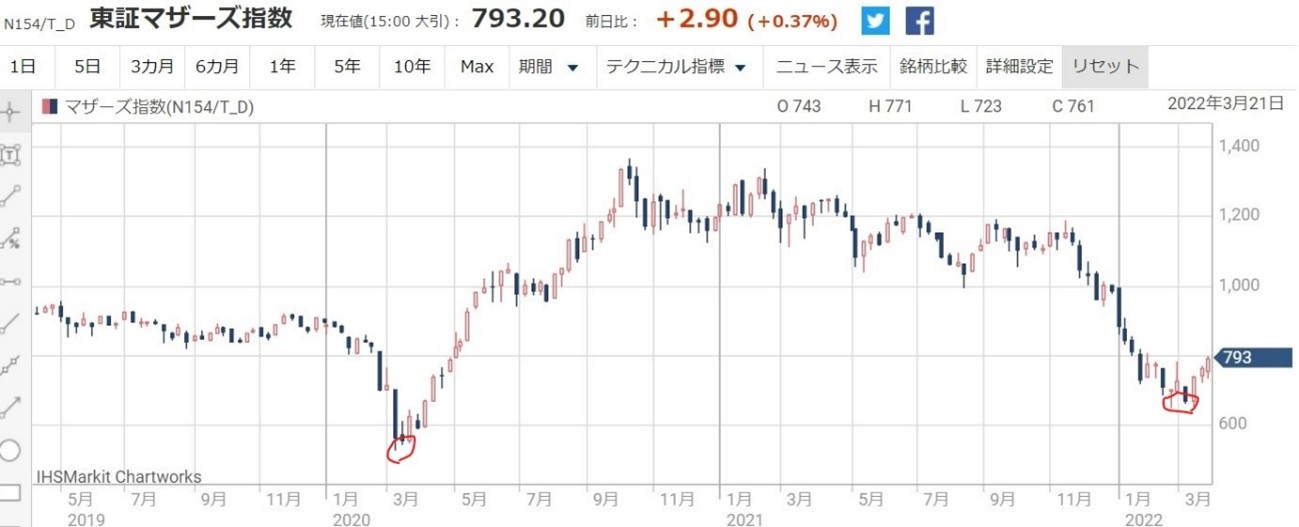This screenshot has width=1299, height=527.
Task: Switch to the 1年 time range
Action: pos(282,67)
